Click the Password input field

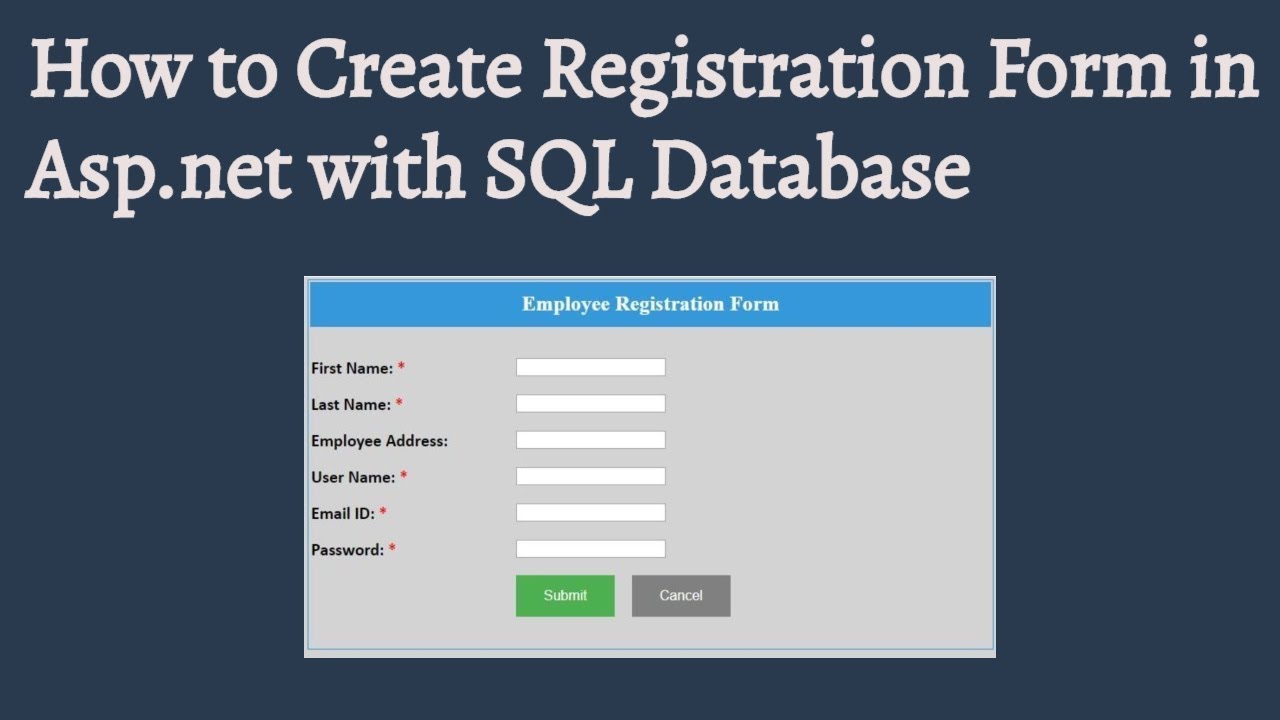point(590,549)
